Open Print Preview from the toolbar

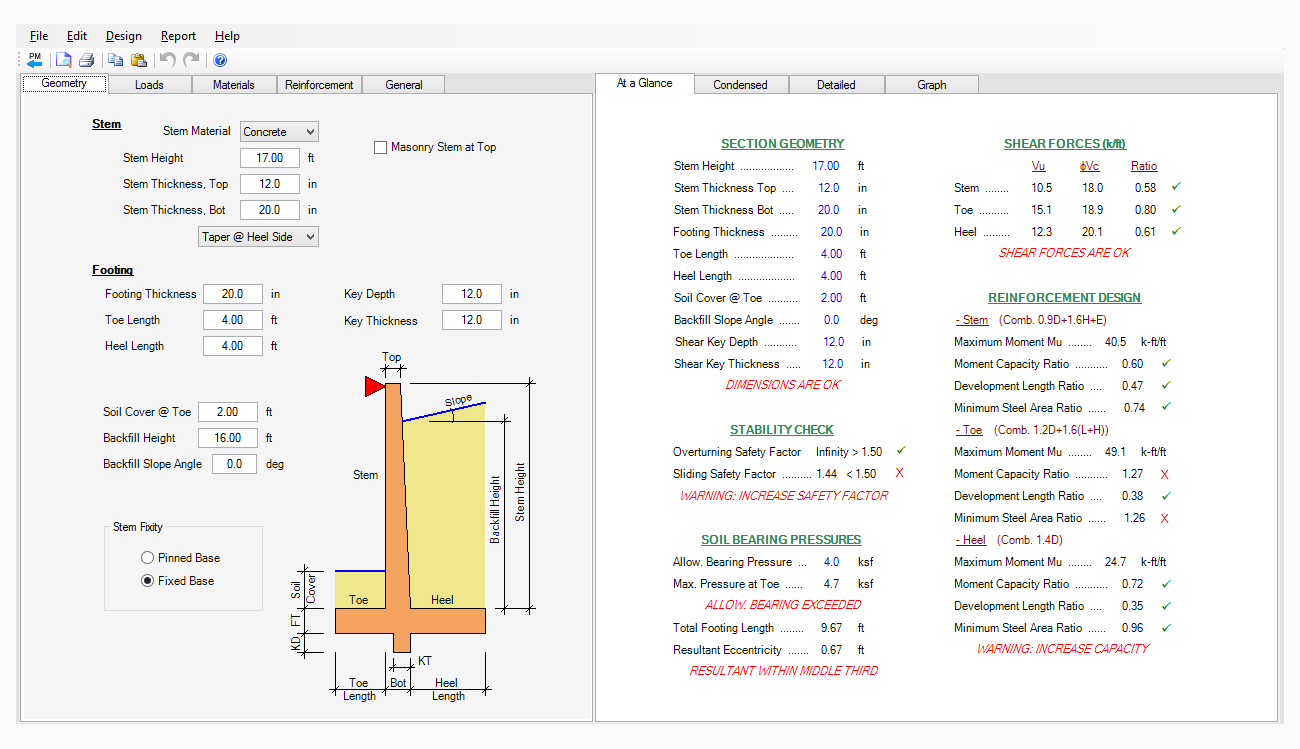point(63,59)
